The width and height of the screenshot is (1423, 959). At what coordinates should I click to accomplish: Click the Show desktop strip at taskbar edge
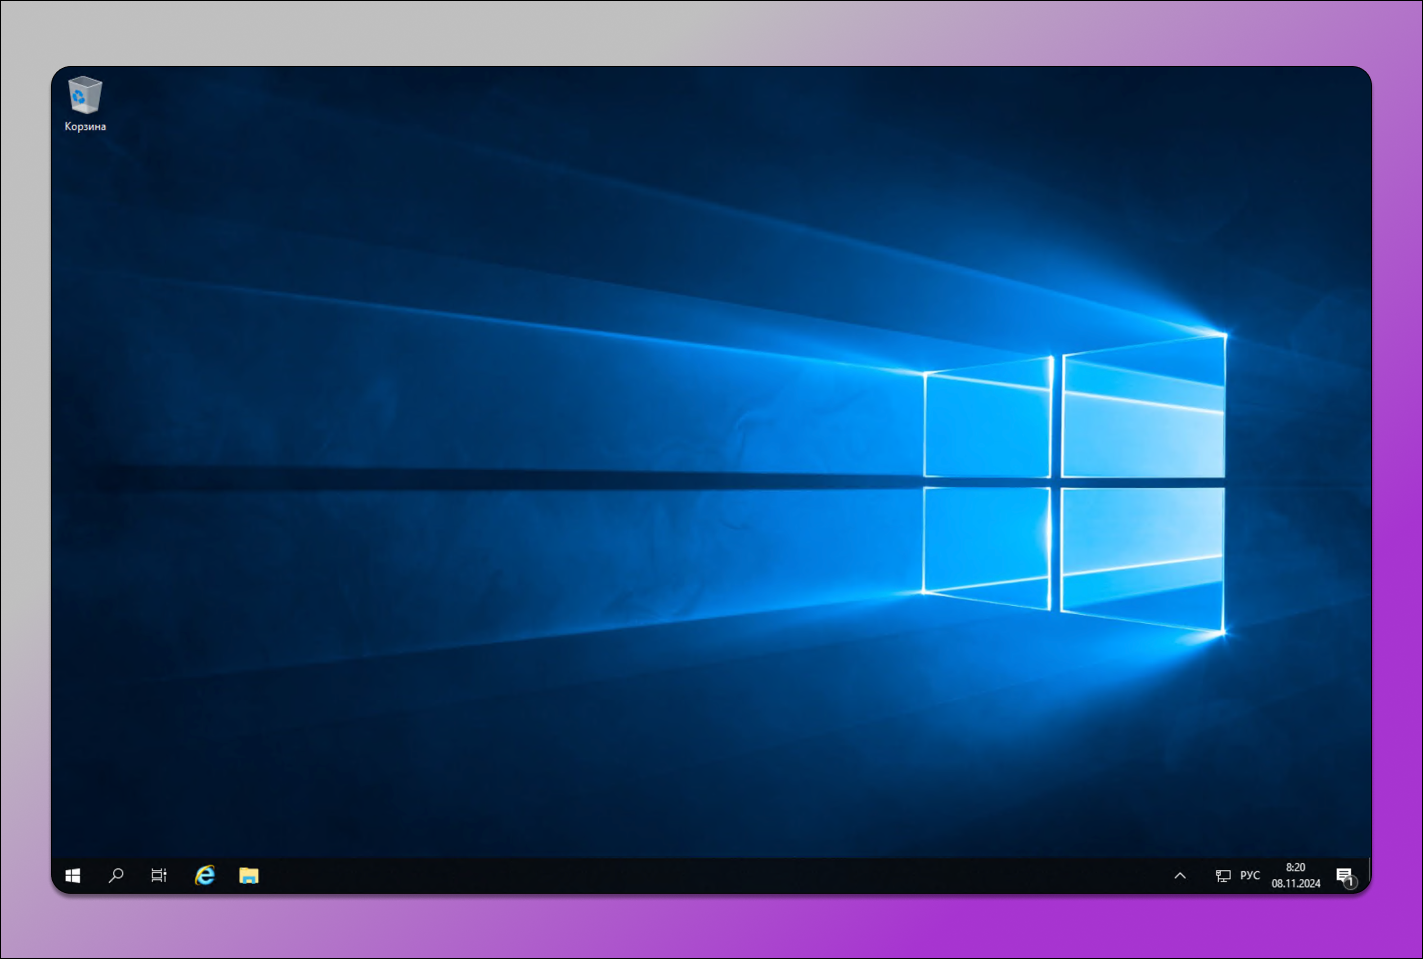1368,876
